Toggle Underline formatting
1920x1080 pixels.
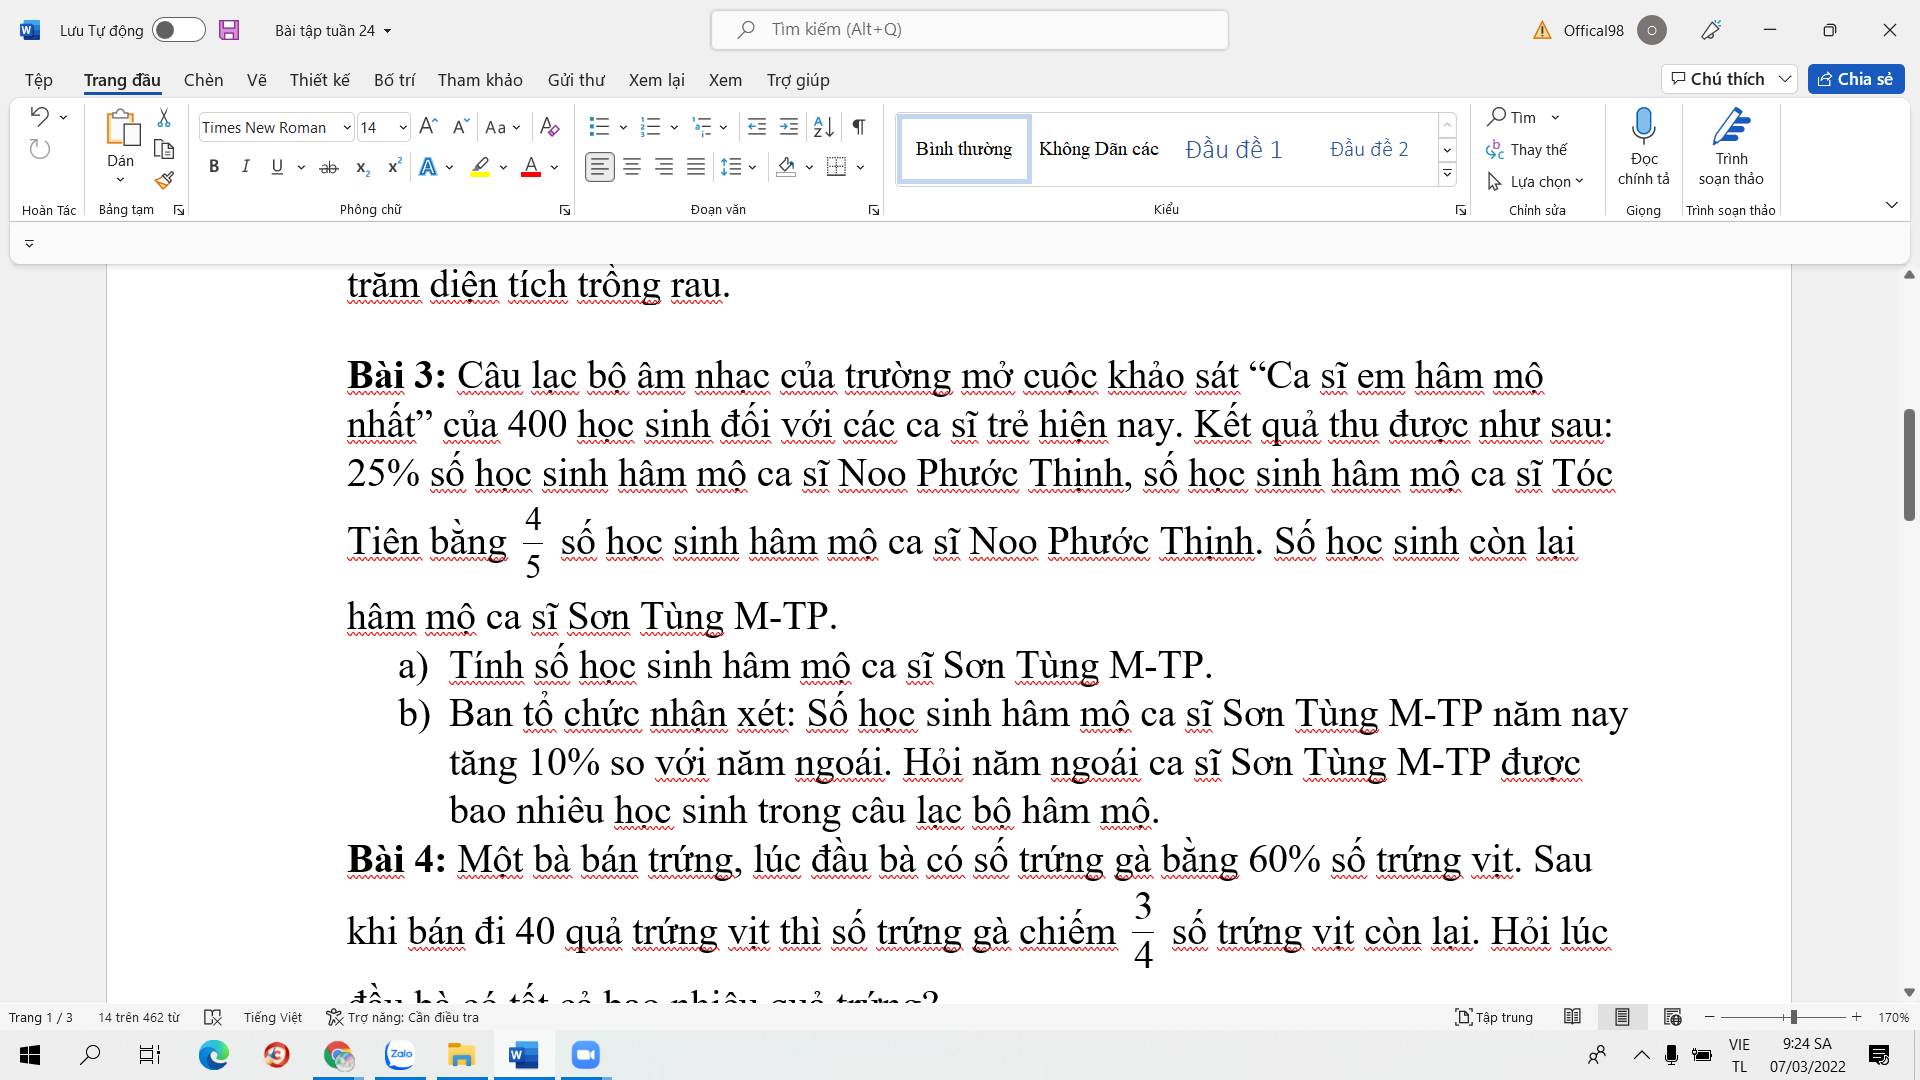click(x=277, y=167)
